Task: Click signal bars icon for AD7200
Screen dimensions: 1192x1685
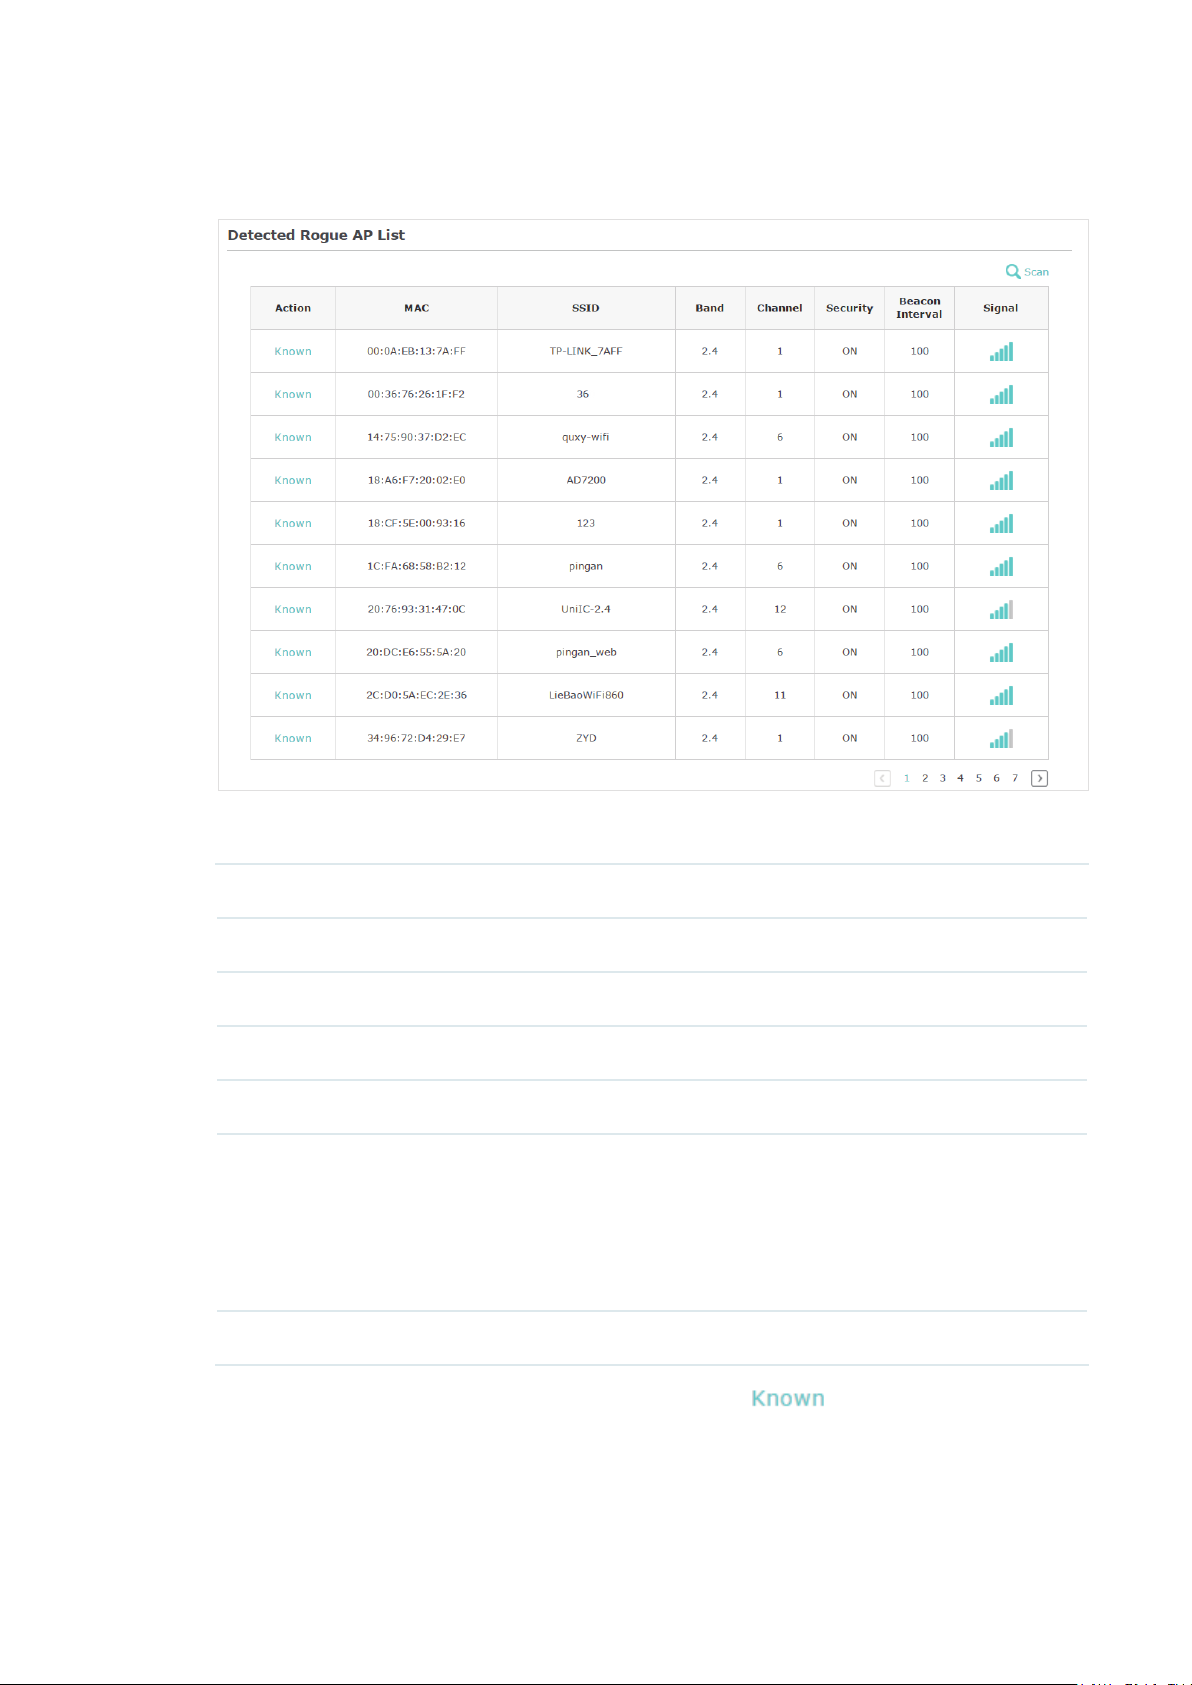Action: click(1001, 480)
